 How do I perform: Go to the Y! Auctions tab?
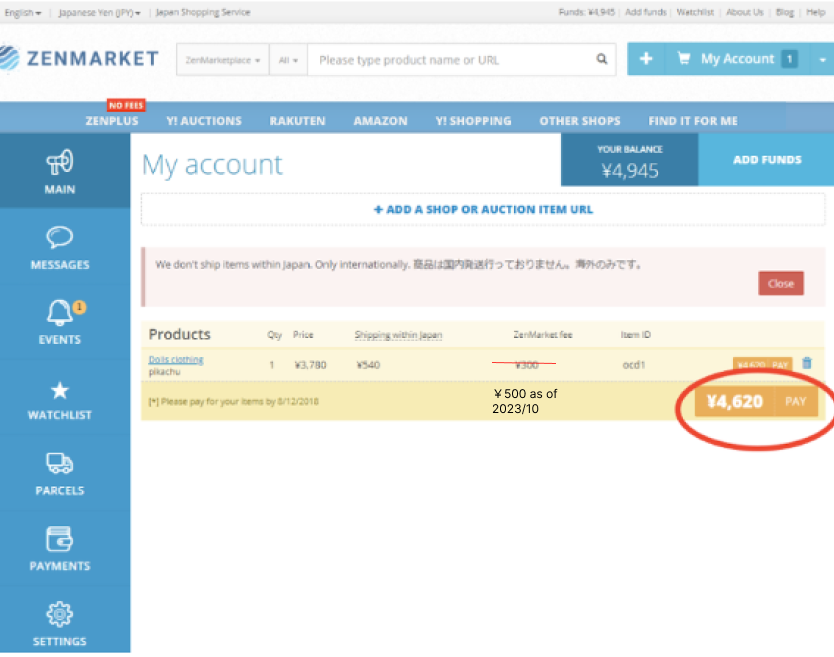pyautogui.click(x=204, y=121)
